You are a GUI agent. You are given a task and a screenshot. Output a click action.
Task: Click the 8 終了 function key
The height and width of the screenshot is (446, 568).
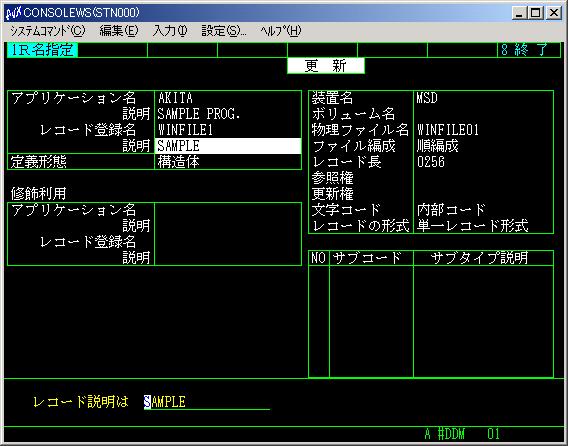(x=529, y=50)
